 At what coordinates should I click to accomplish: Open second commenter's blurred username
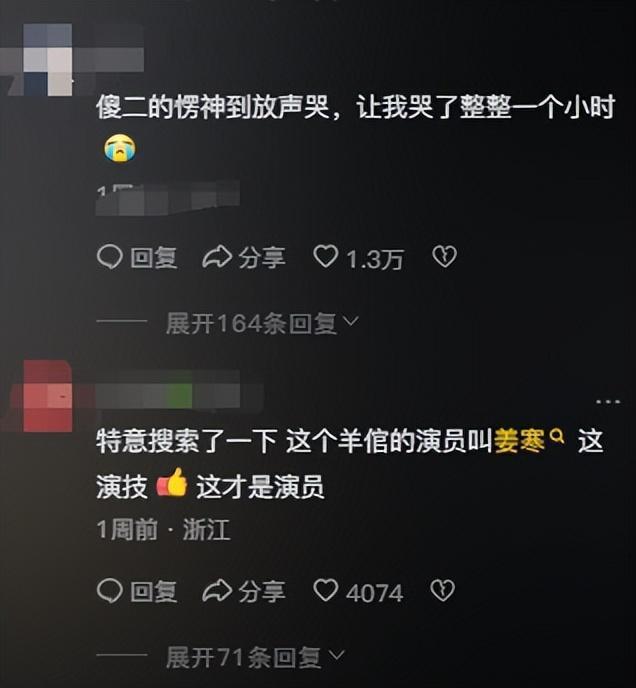coord(169,390)
